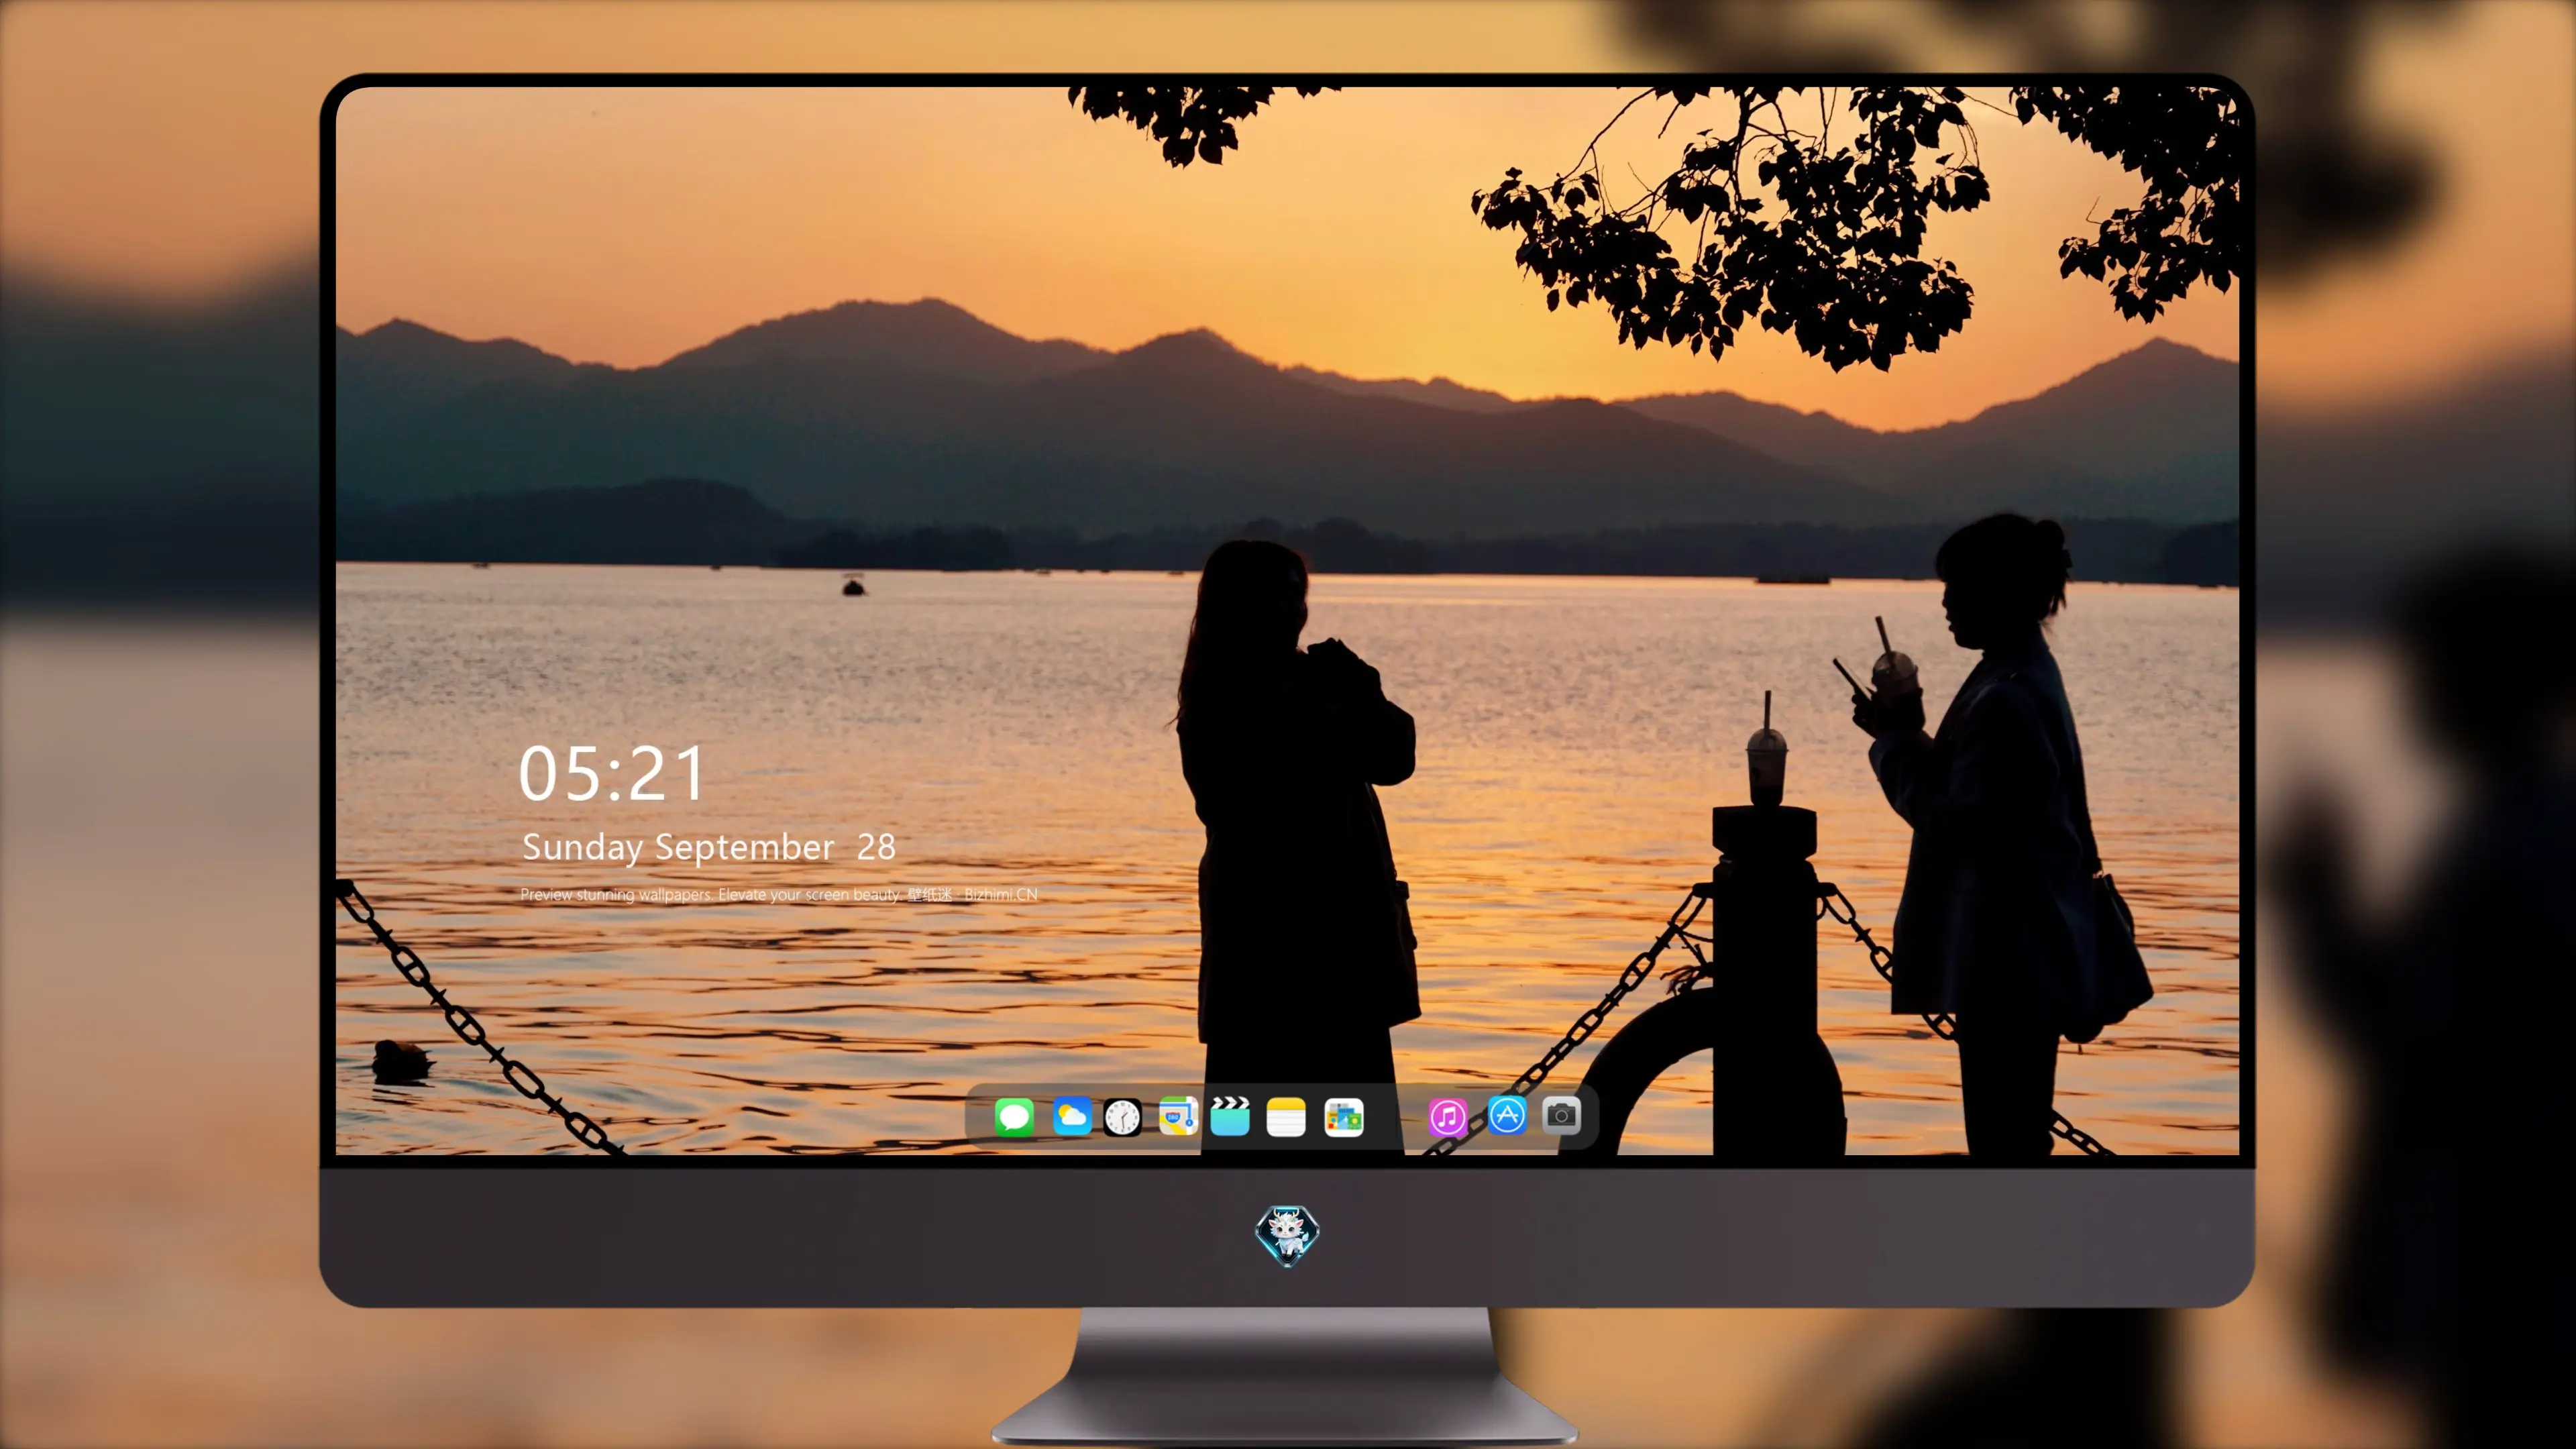
Task: Open the Camera app in the dock
Action: coord(1562,1115)
